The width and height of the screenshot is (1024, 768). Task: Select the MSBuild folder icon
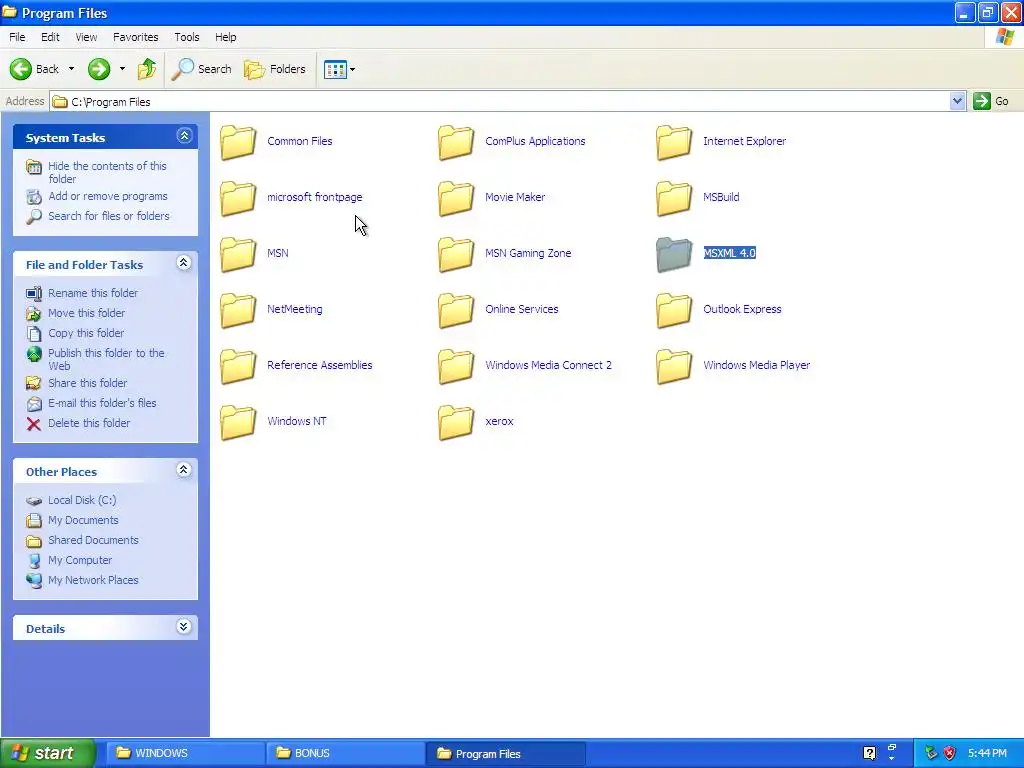[674, 198]
